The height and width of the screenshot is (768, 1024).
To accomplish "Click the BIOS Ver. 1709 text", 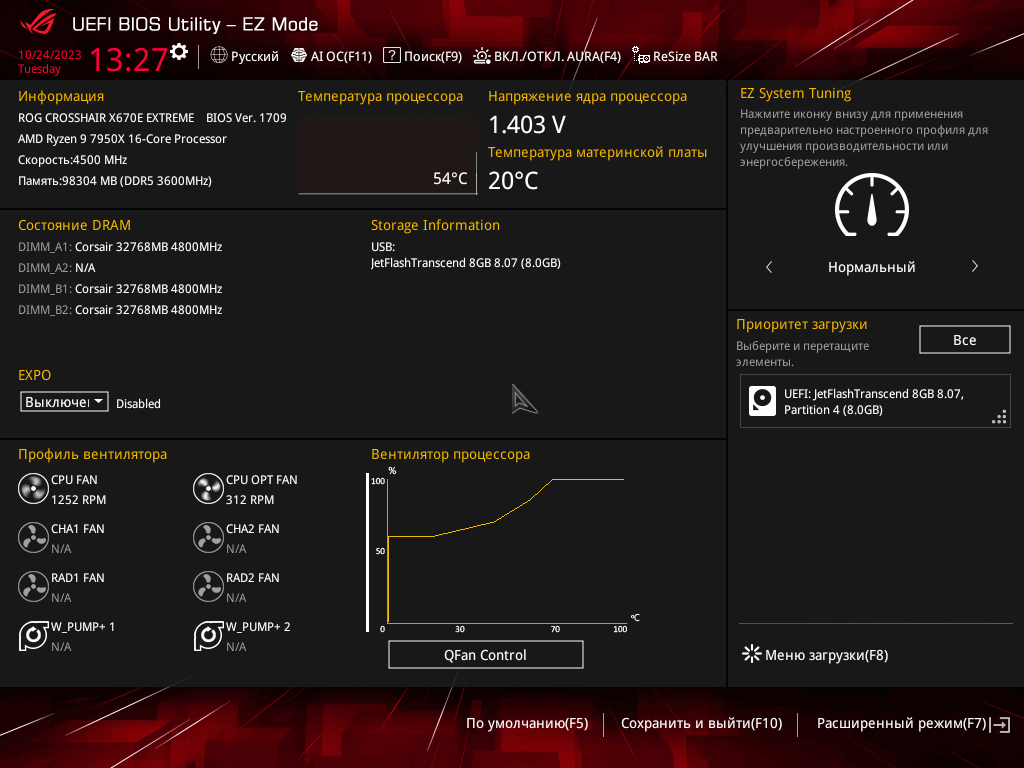I will (x=246, y=118).
